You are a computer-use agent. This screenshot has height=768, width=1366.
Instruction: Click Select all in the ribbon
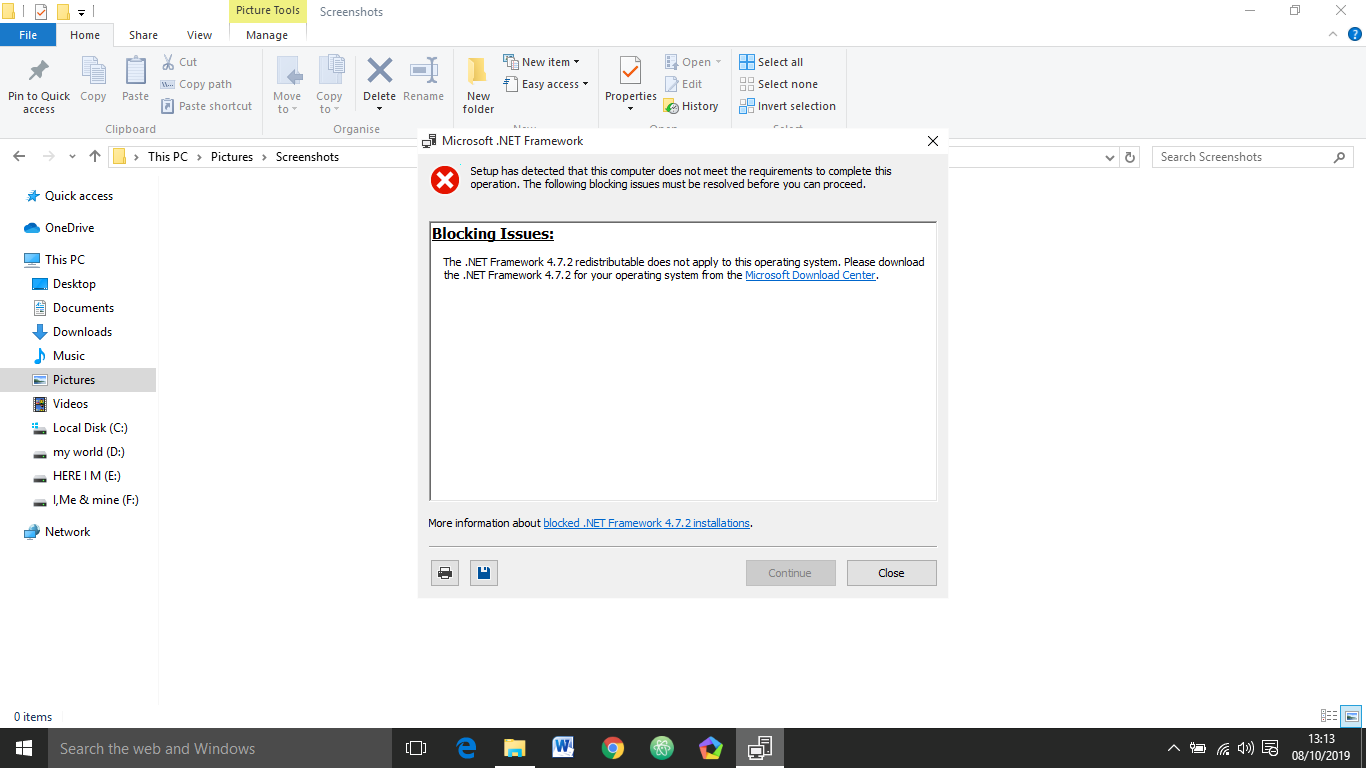point(771,62)
